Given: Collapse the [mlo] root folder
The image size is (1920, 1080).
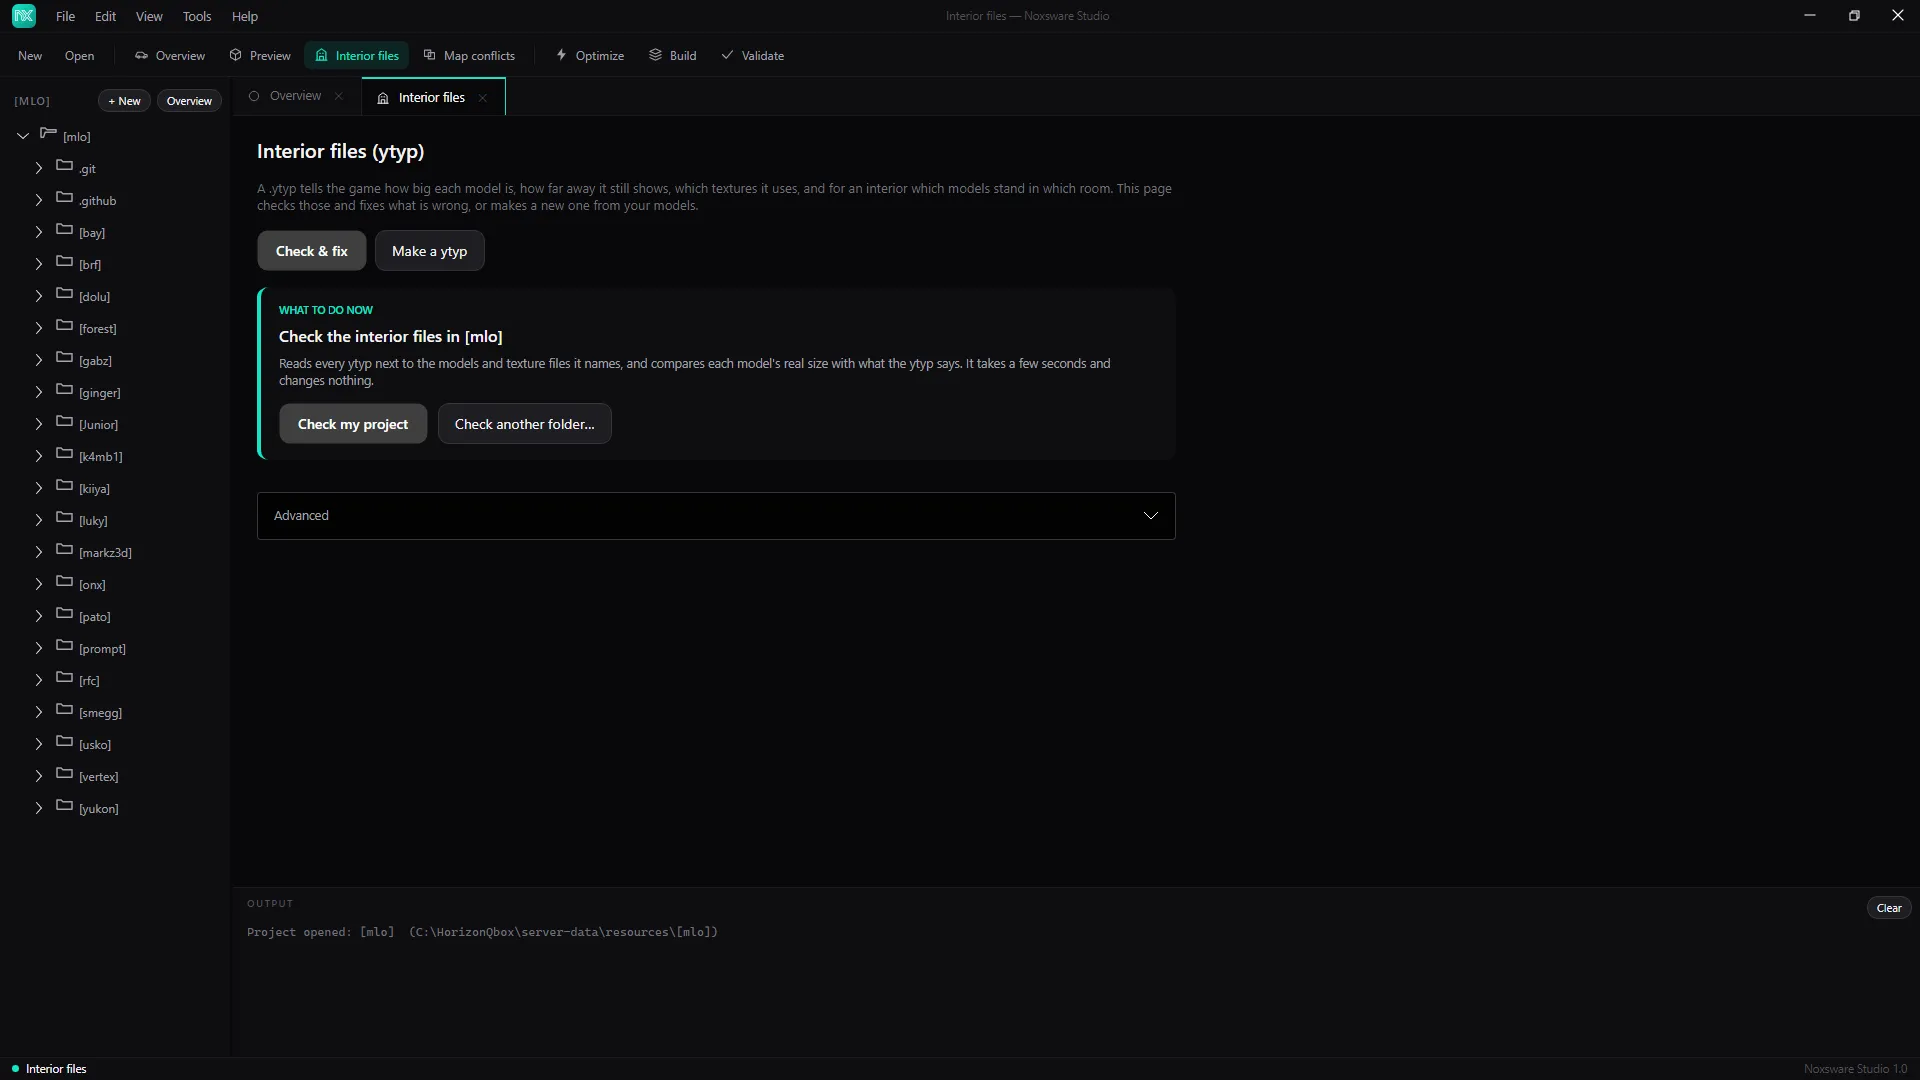Looking at the screenshot, I should click(x=23, y=136).
